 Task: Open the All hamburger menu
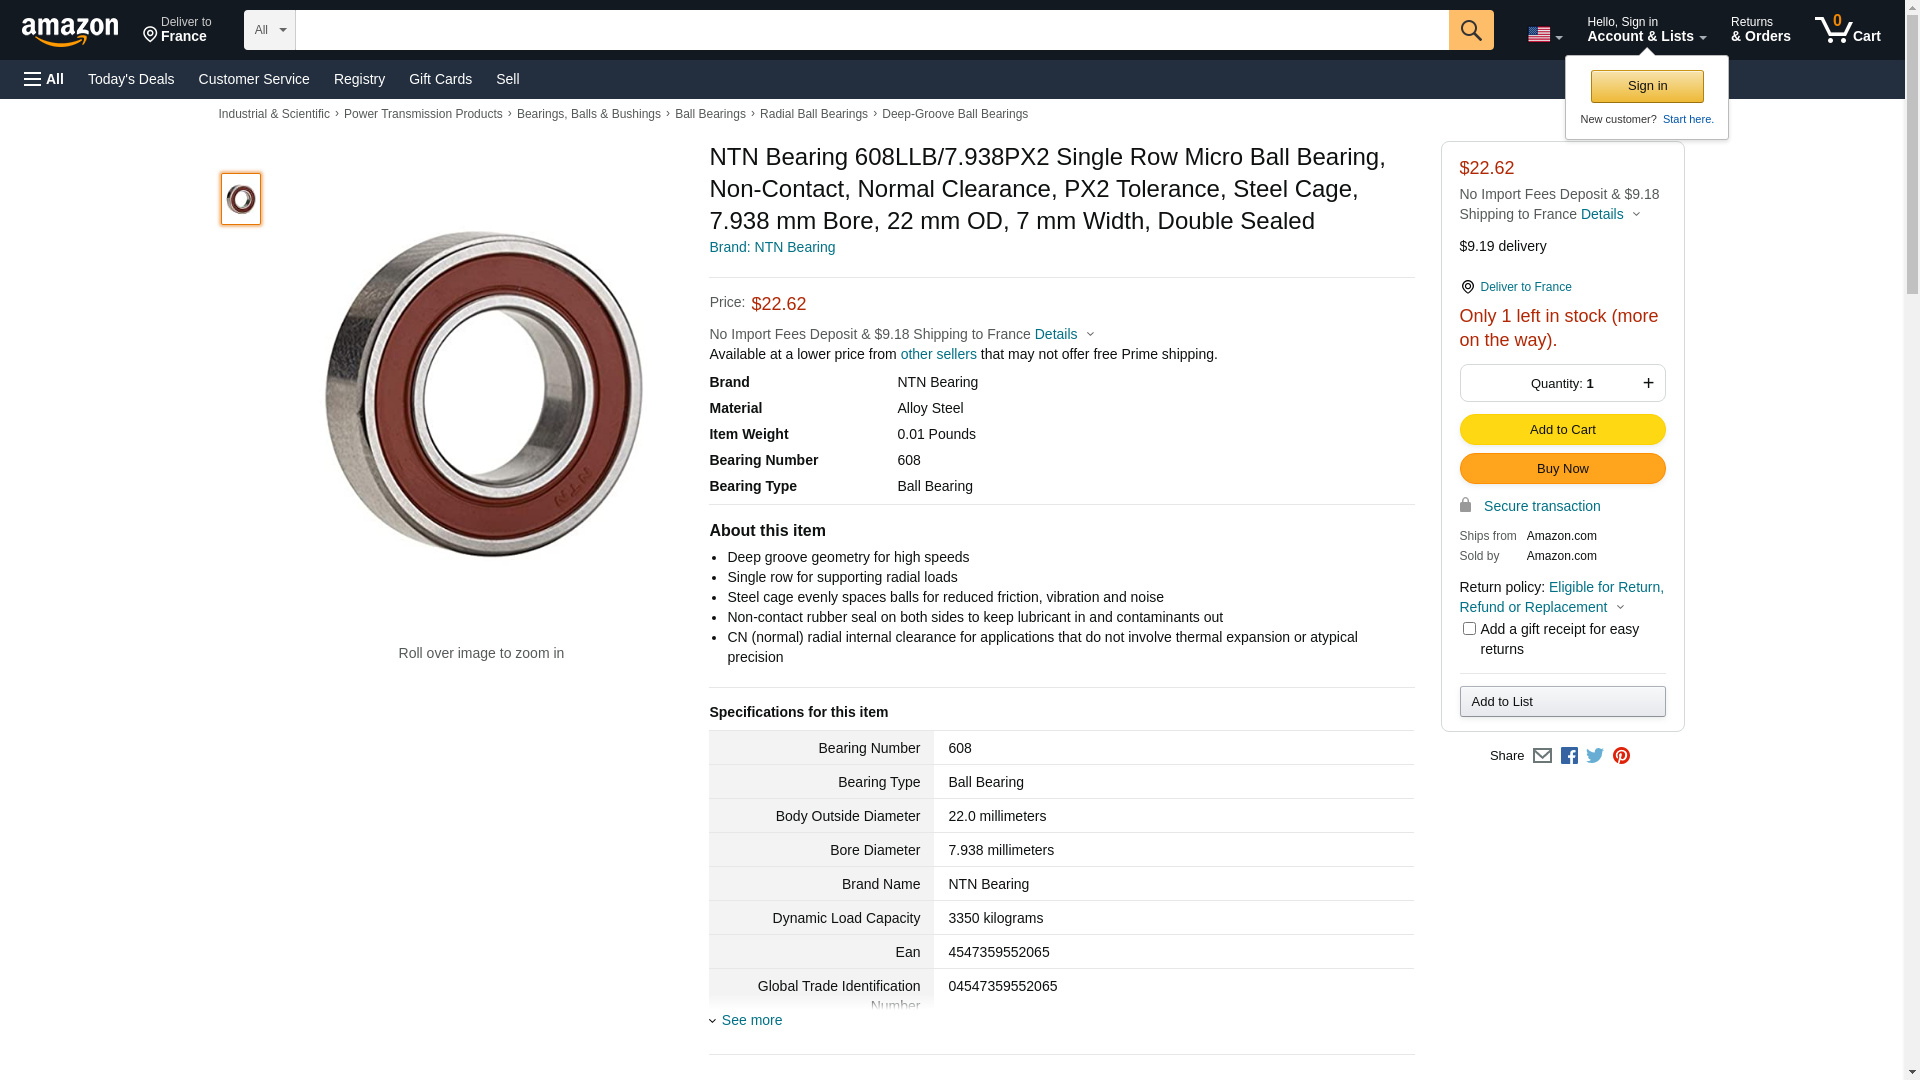44,79
